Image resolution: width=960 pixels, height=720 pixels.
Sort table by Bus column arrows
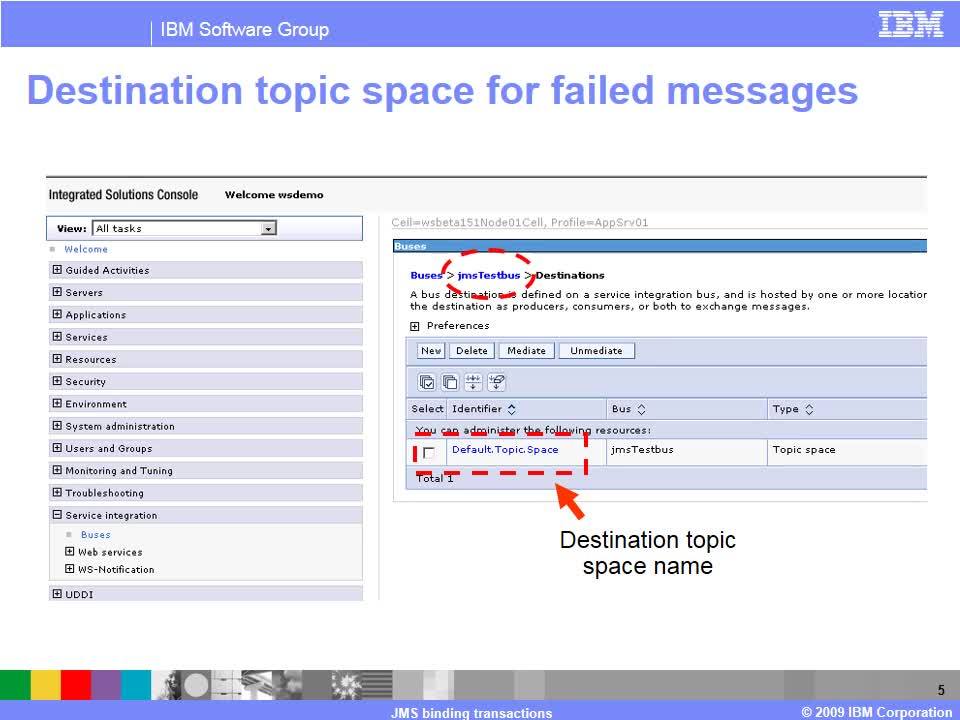tap(641, 409)
